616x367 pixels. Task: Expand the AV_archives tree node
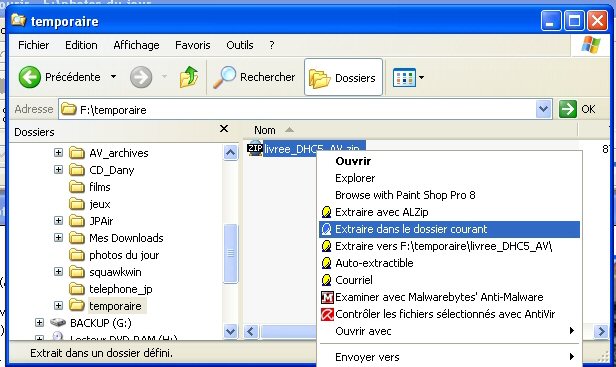point(58,152)
